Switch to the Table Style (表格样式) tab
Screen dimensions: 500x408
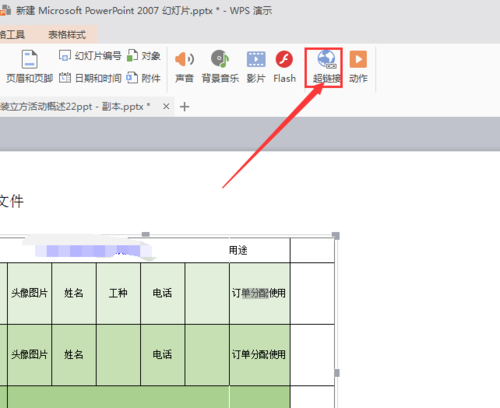pyautogui.click(x=67, y=35)
